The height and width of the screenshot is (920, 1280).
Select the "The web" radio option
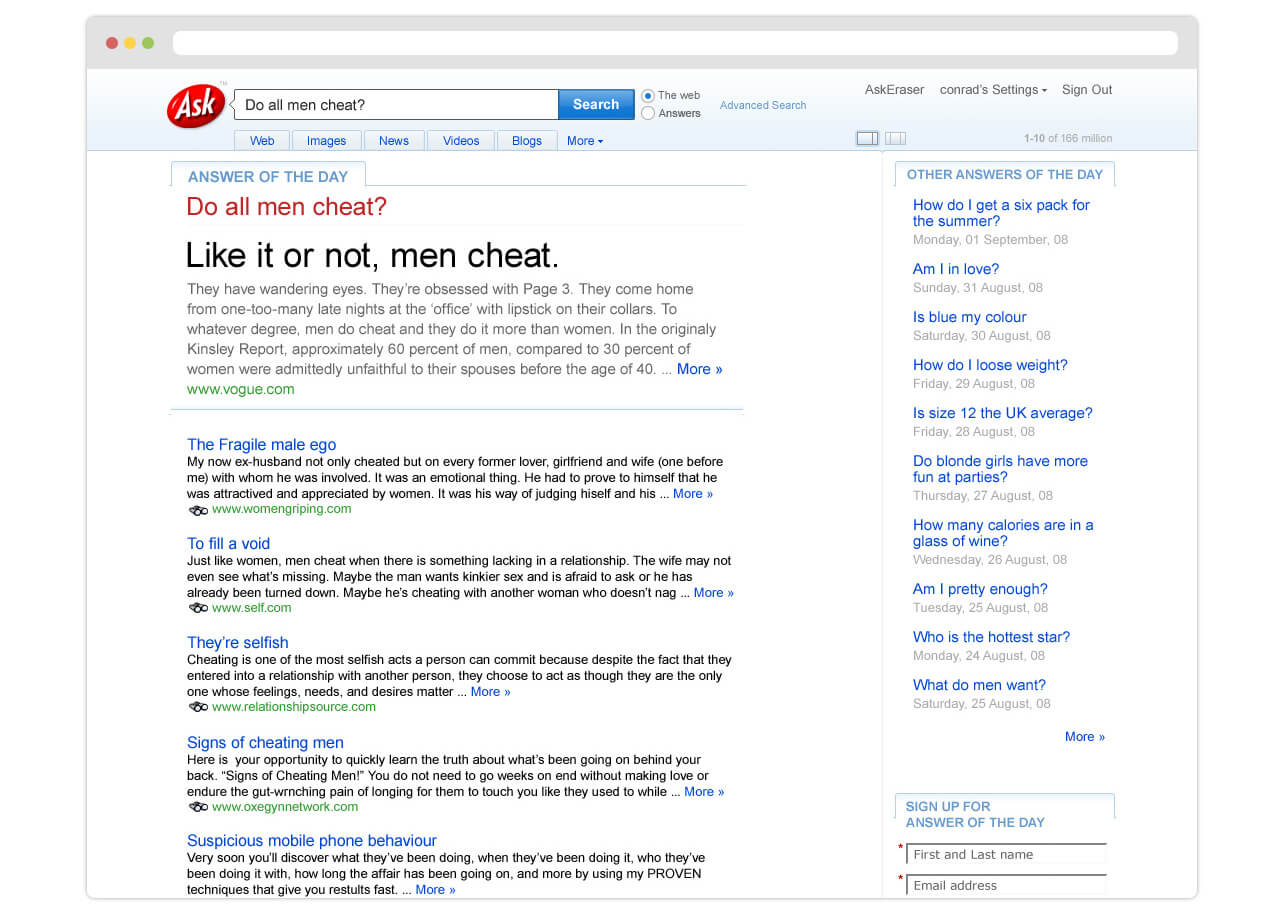coord(648,96)
